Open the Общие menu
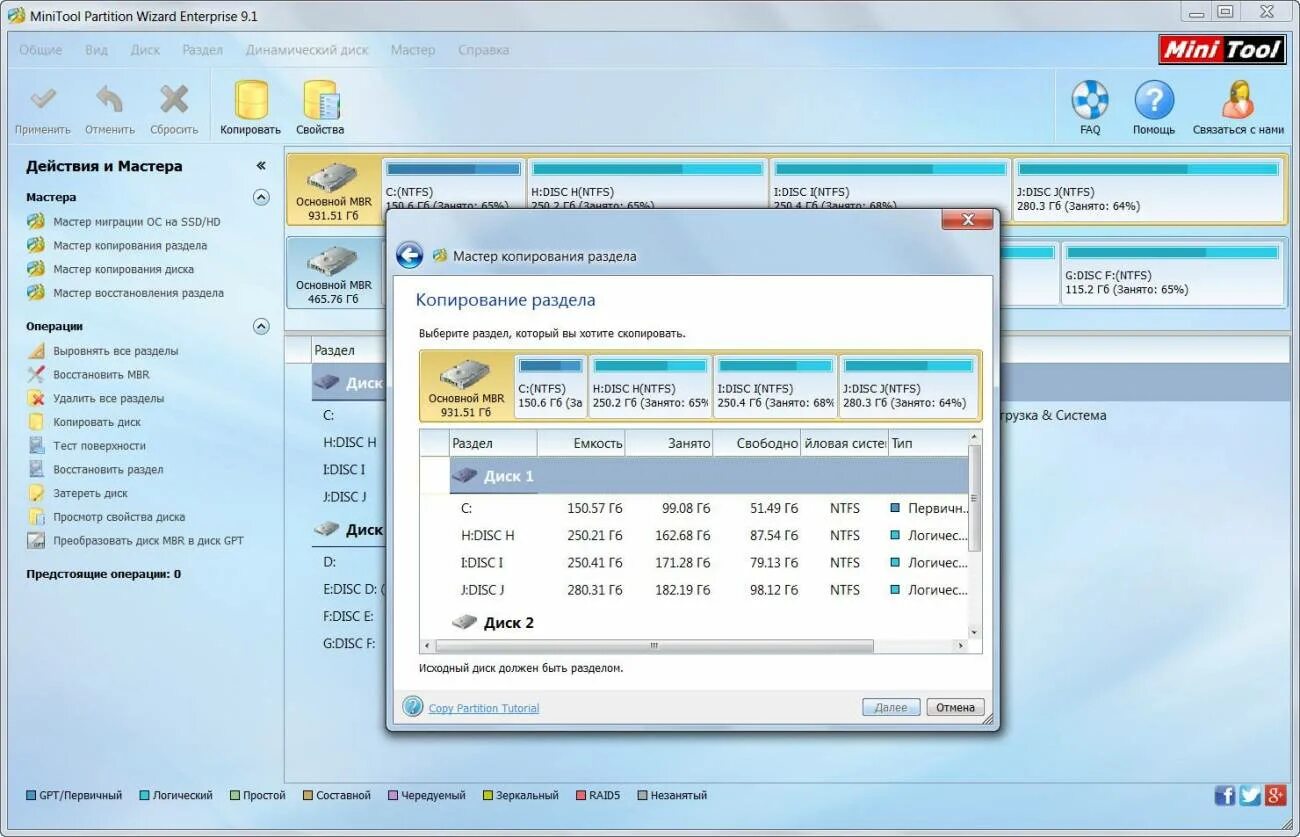 click(40, 50)
